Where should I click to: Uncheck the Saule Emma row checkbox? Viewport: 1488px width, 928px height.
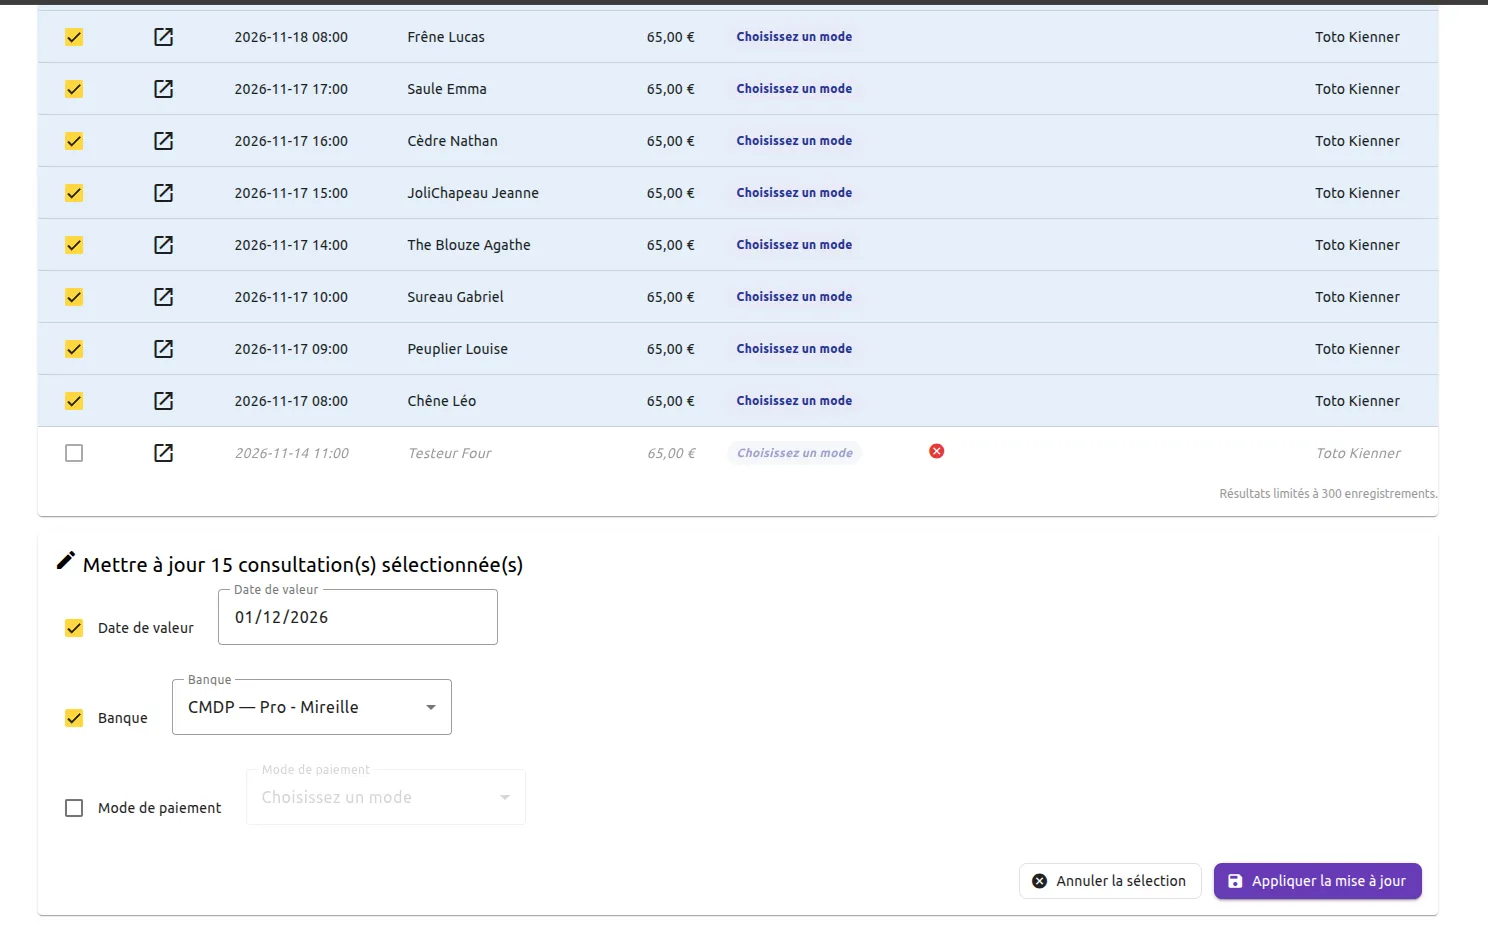(74, 89)
